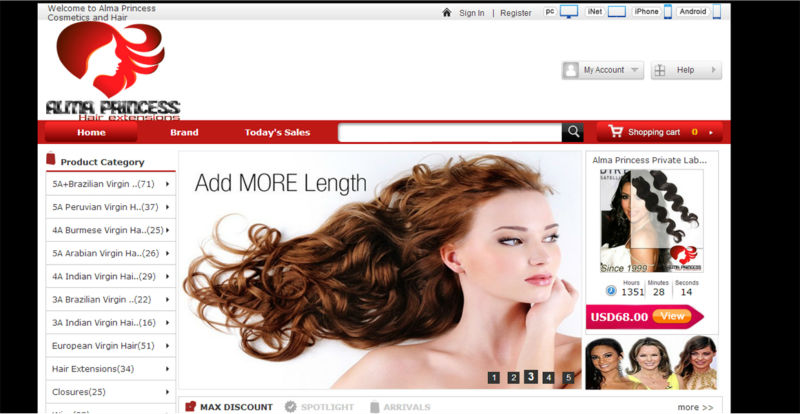Click the View button for USD68.00
This screenshot has height=414, width=800.
pos(672,316)
